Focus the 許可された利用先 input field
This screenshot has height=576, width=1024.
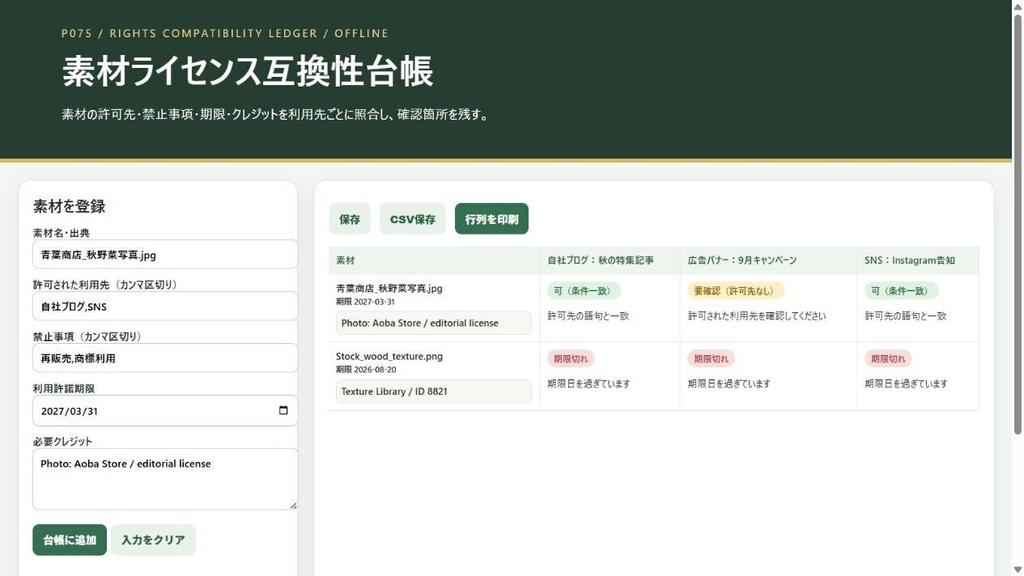165,306
